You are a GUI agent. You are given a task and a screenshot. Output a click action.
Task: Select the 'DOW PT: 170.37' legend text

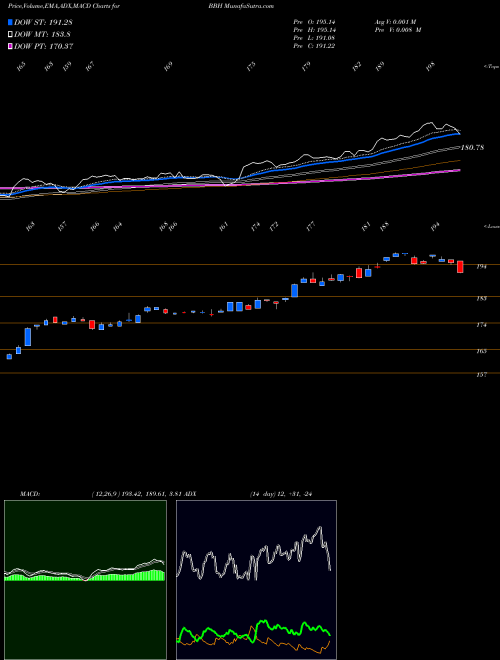click(44, 46)
